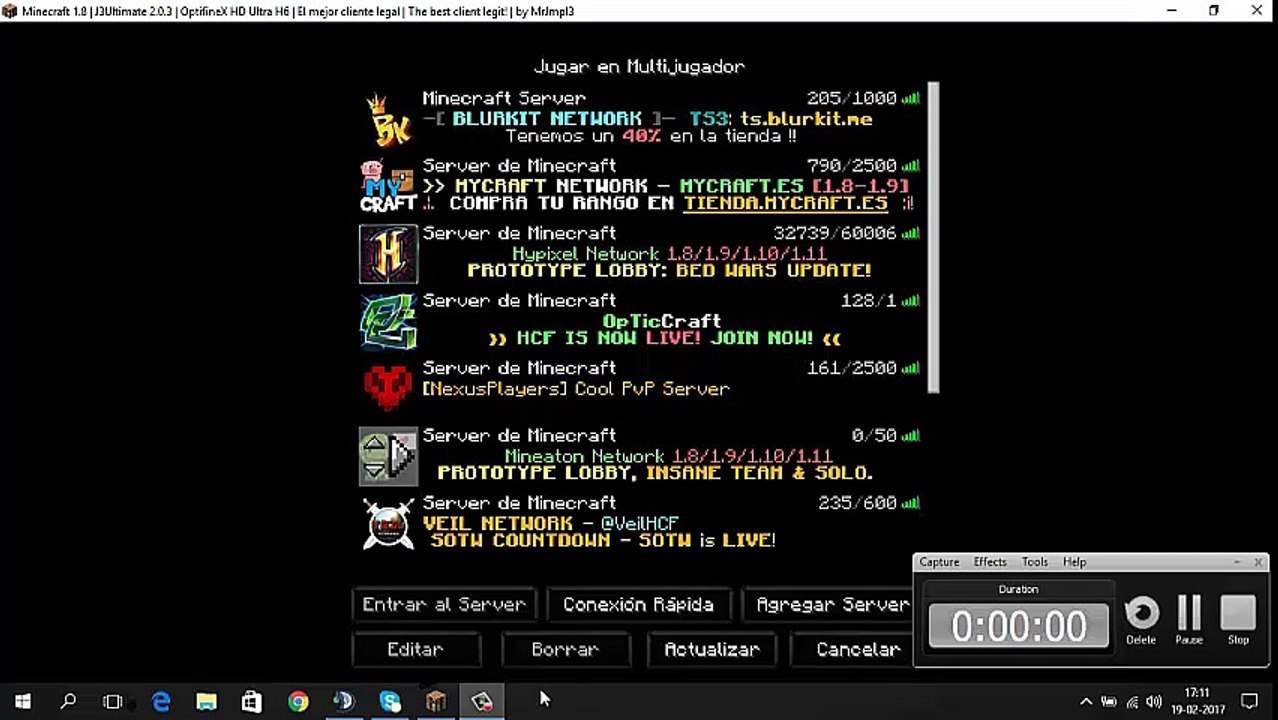1278x720 pixels.
Task: Select 'PROTOTYPE LOBBY, INSANE TEAM & SOLO.' text
Action: [655, 473]
